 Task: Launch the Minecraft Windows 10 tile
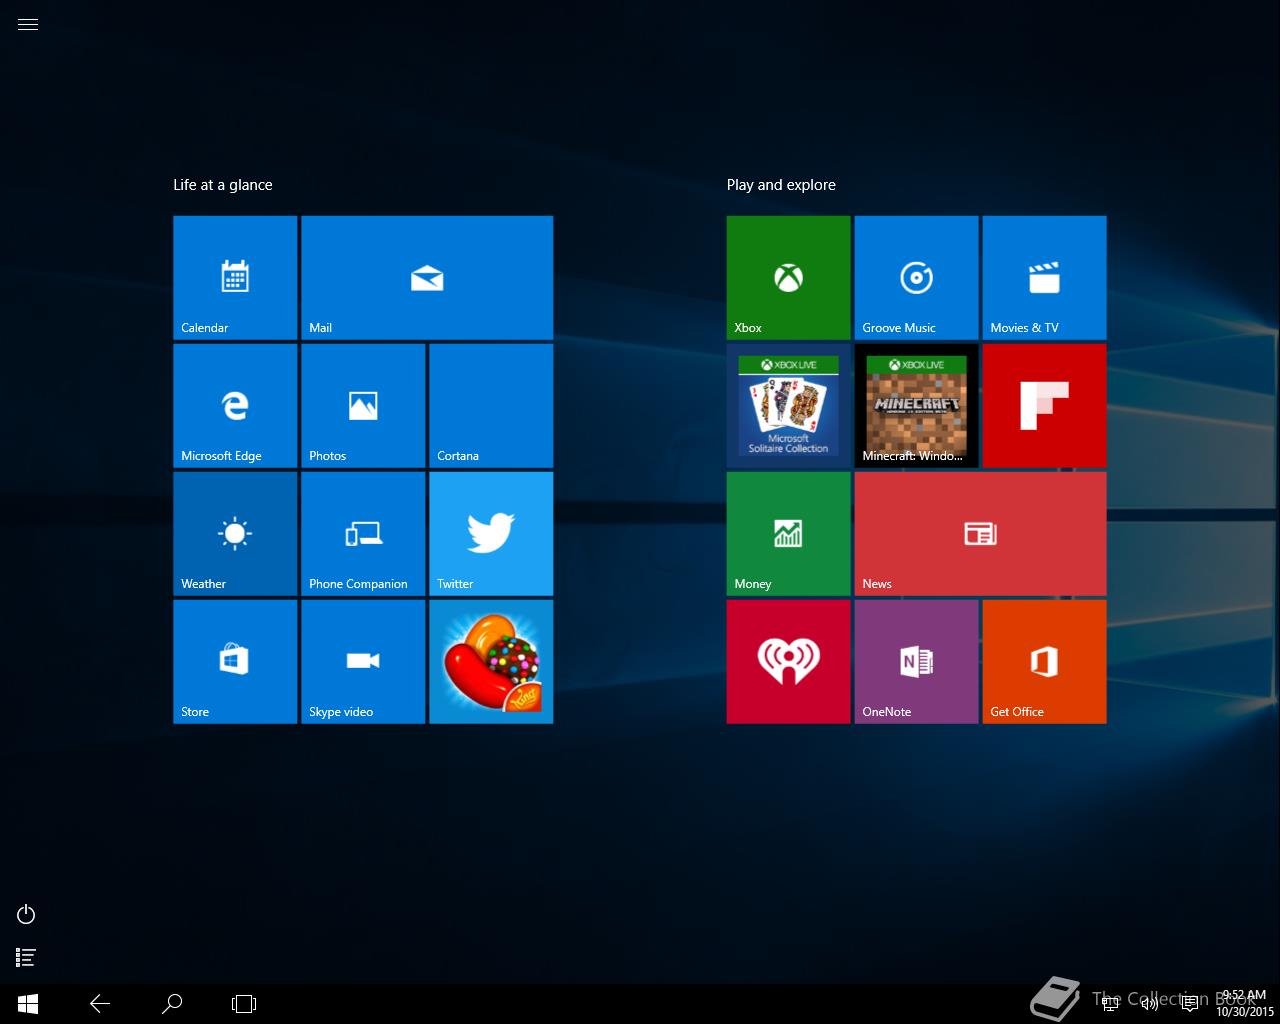point(917,406)
